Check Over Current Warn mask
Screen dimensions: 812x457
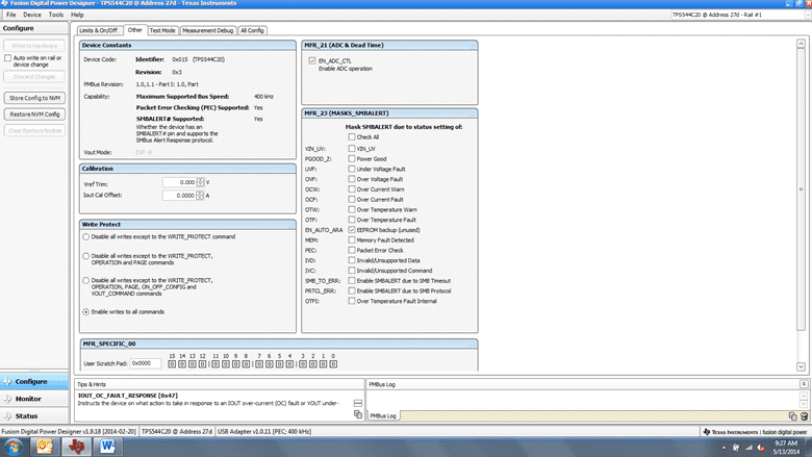(352, 189)
